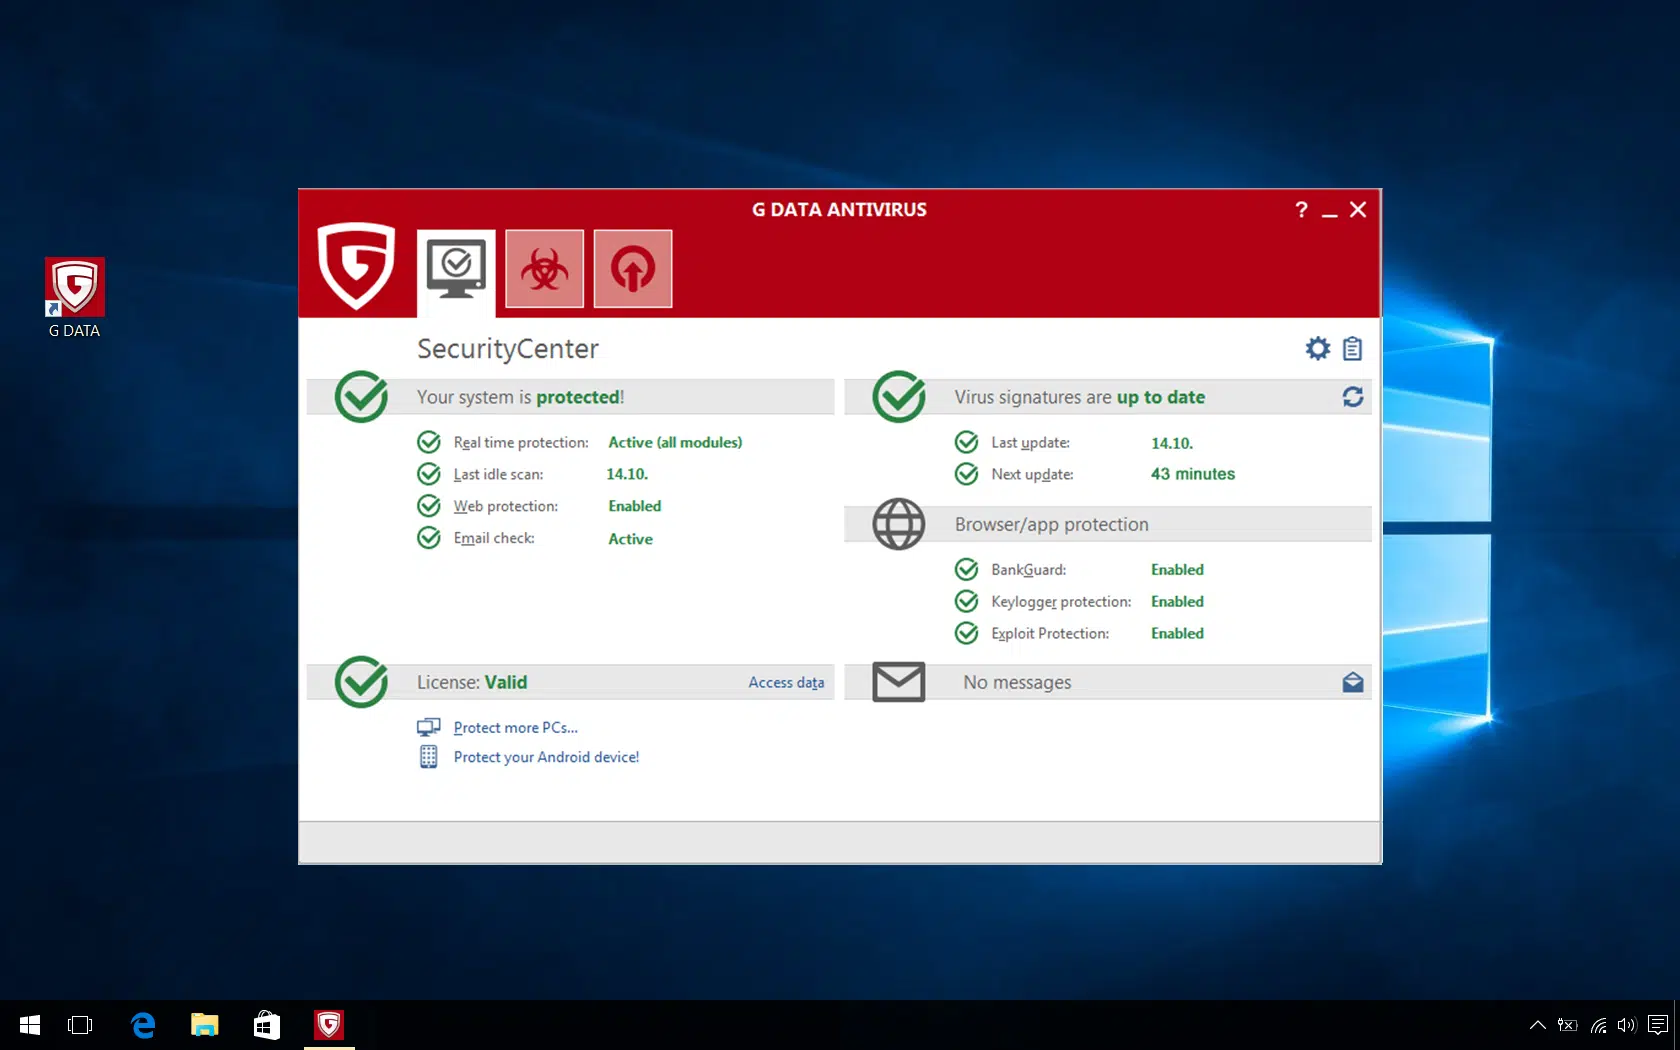The width and height of the screenshot is (1680, 1050).
Task: Open Protect more PCs link
Action: (x=515, y=727)
